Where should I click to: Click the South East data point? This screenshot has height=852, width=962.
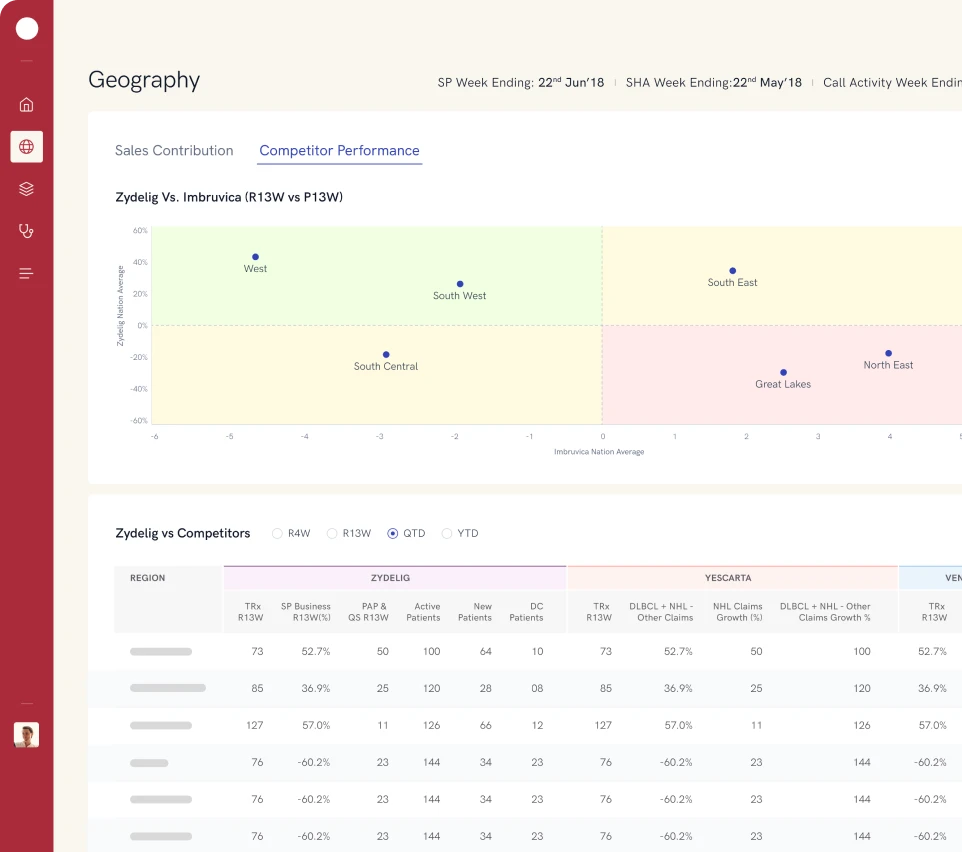point(732,269)
